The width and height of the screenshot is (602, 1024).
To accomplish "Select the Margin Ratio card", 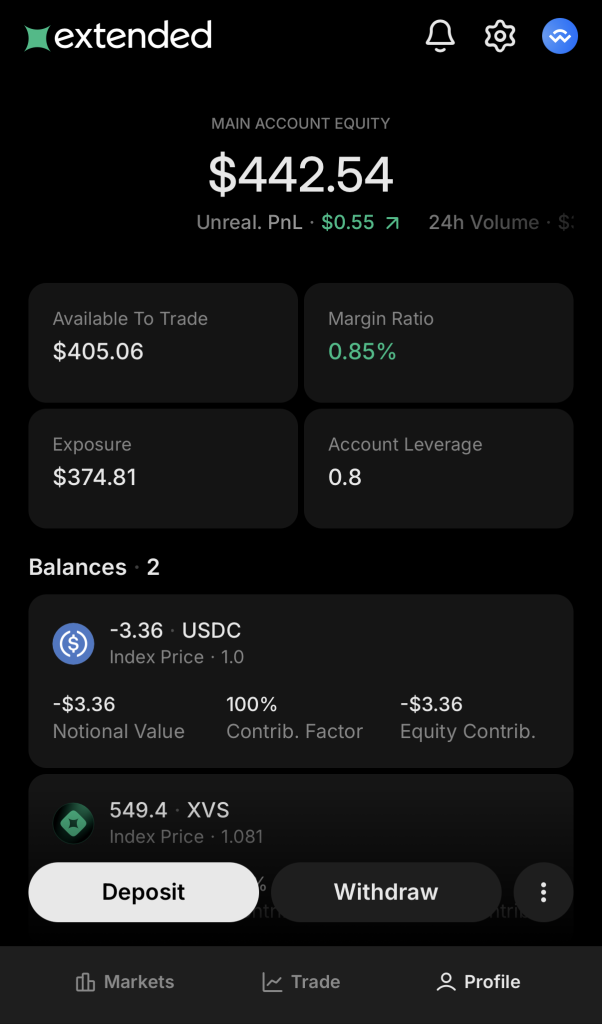I will click(x=438, y=342).
